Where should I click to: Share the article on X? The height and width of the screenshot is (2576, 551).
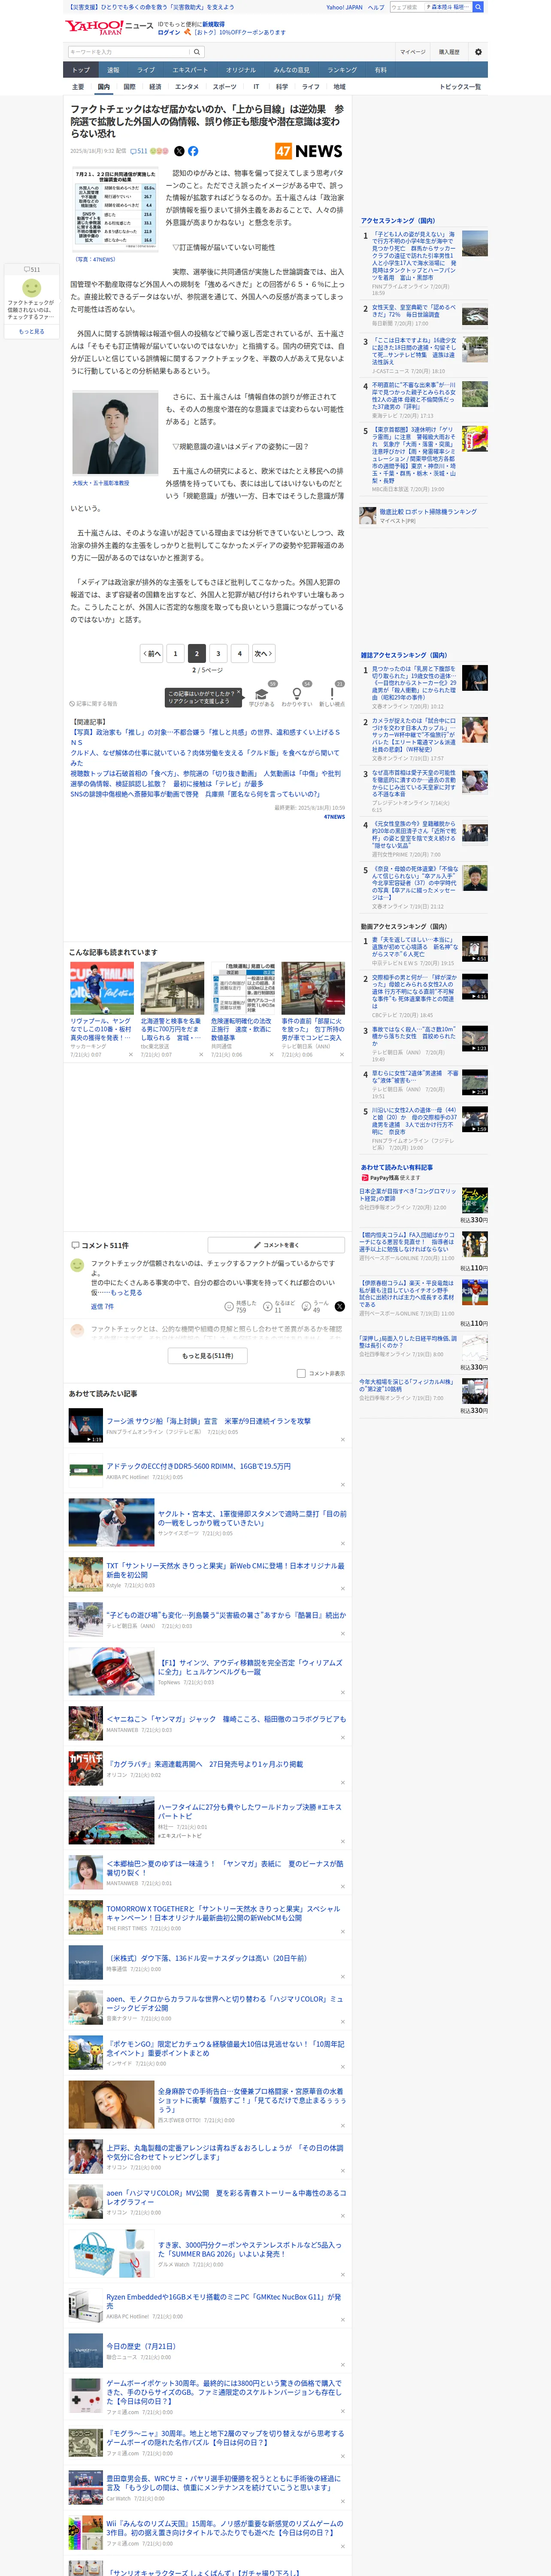[x=179, y=151]
